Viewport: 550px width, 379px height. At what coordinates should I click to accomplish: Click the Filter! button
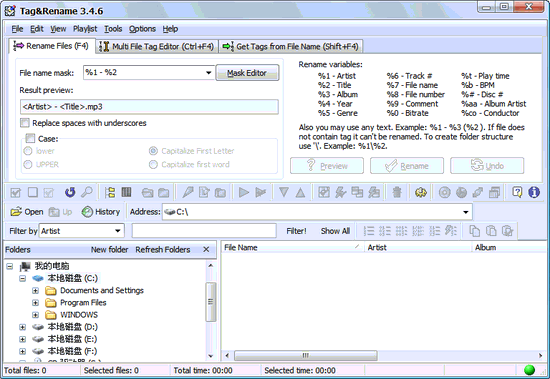(x=296, y=231)
